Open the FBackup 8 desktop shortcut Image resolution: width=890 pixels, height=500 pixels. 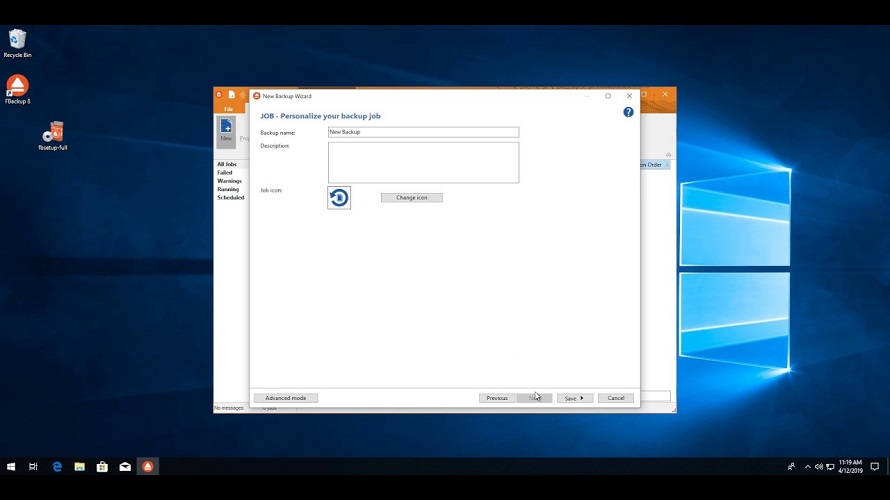click(18, 89)
